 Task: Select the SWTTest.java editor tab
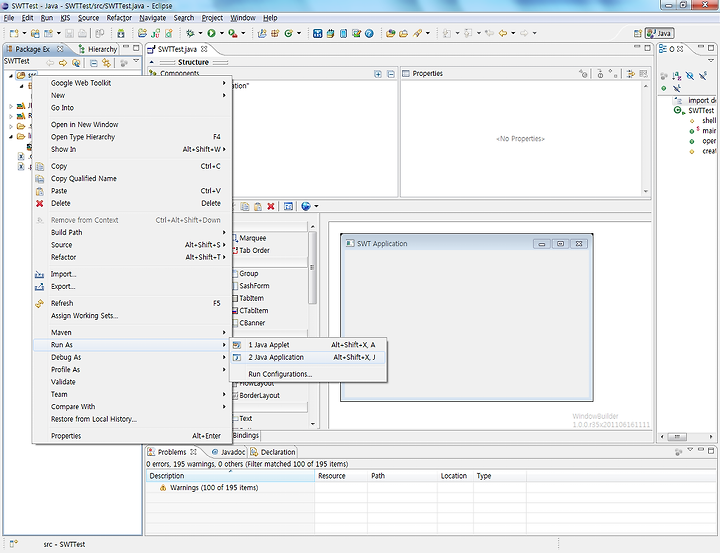[177, 49]
